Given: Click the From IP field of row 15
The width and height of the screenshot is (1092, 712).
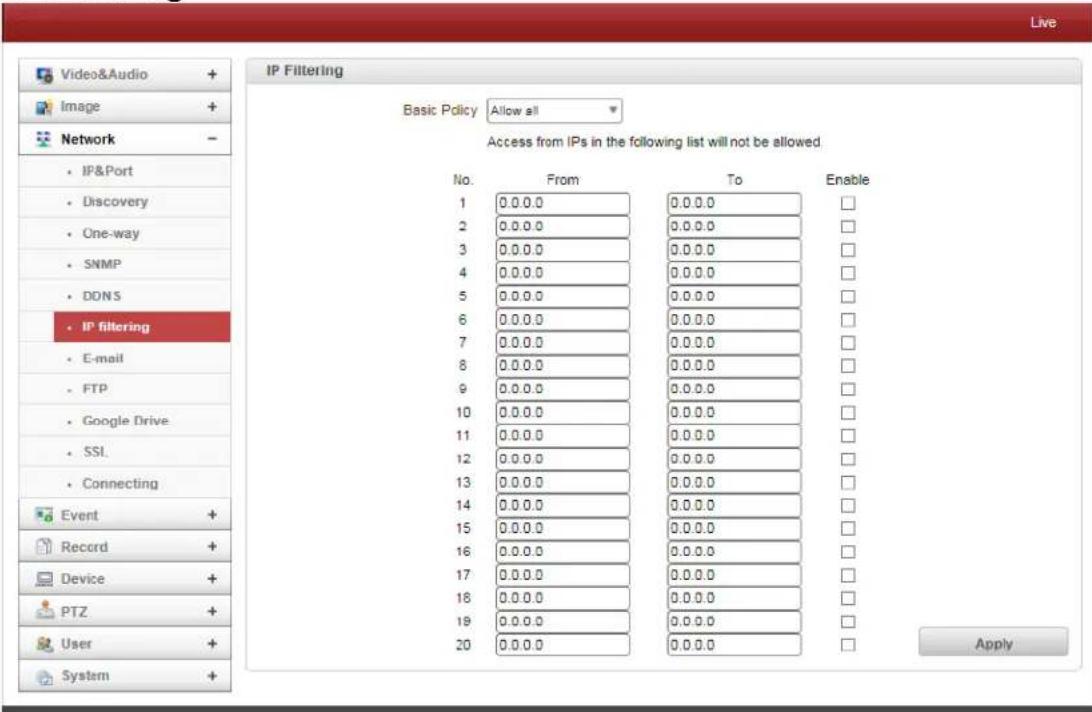Looking at the screenshot, I should click(x=563, y=529).
